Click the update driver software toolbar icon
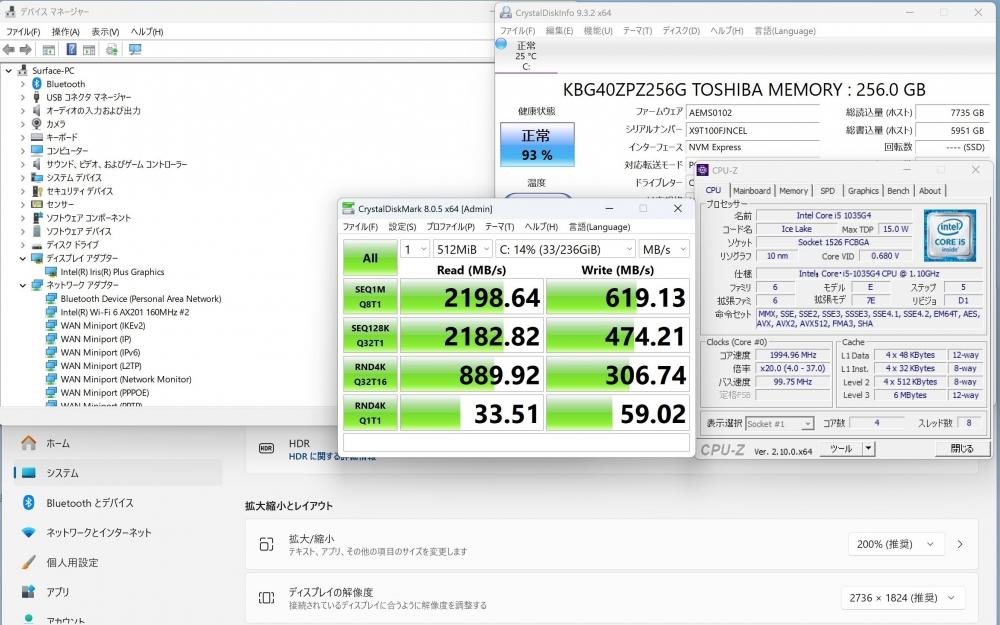The image size is (1000, 625). pos(112,50)
